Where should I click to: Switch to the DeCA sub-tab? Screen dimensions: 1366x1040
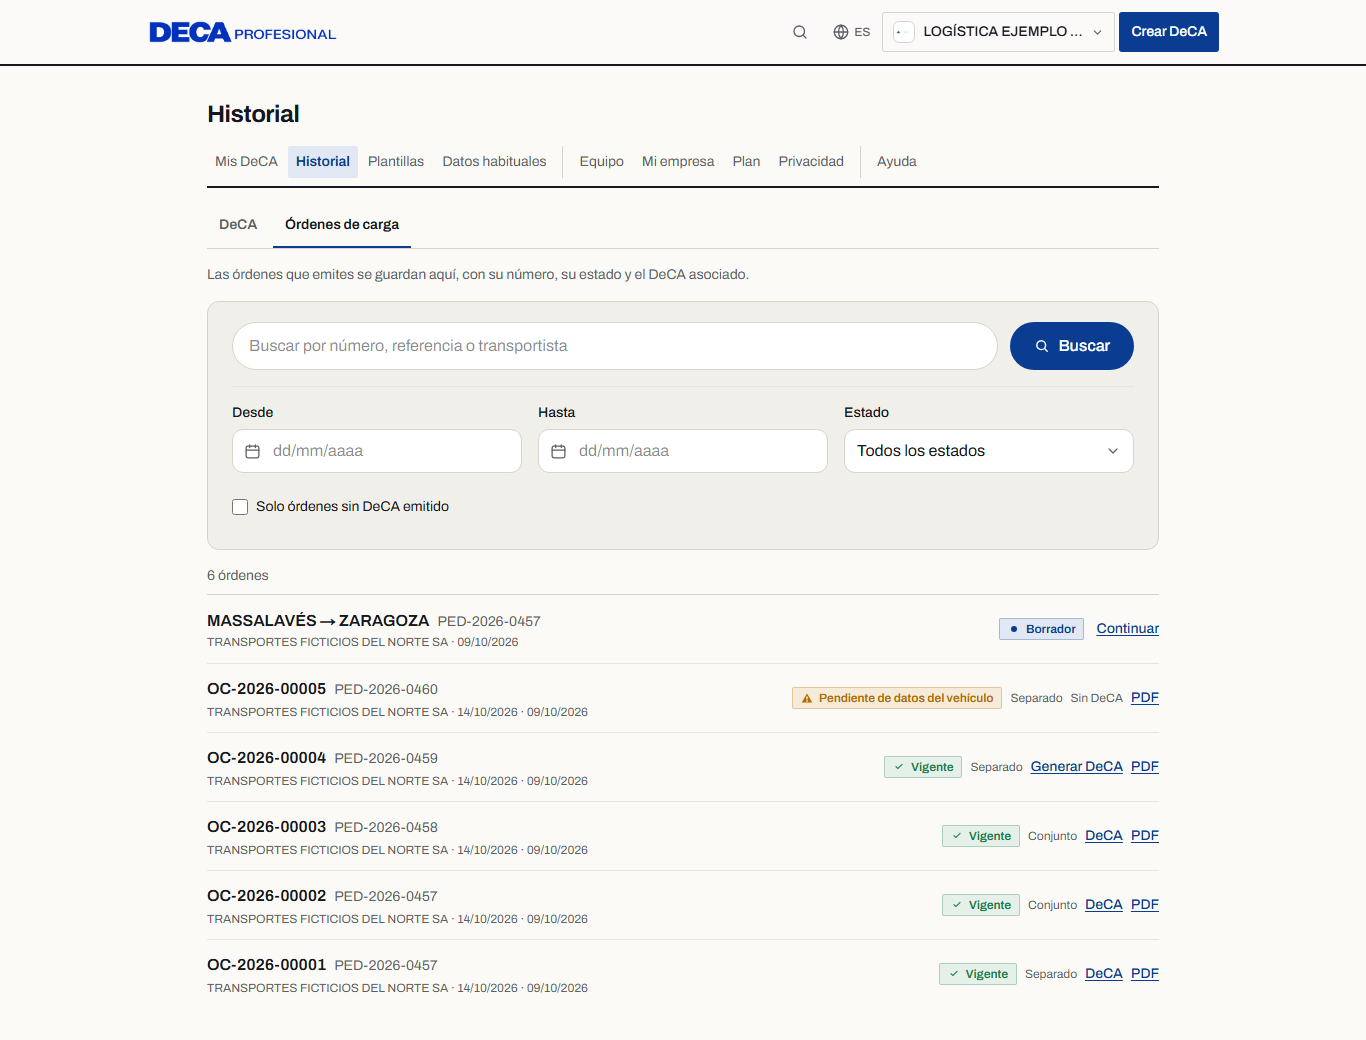point(238,225)
